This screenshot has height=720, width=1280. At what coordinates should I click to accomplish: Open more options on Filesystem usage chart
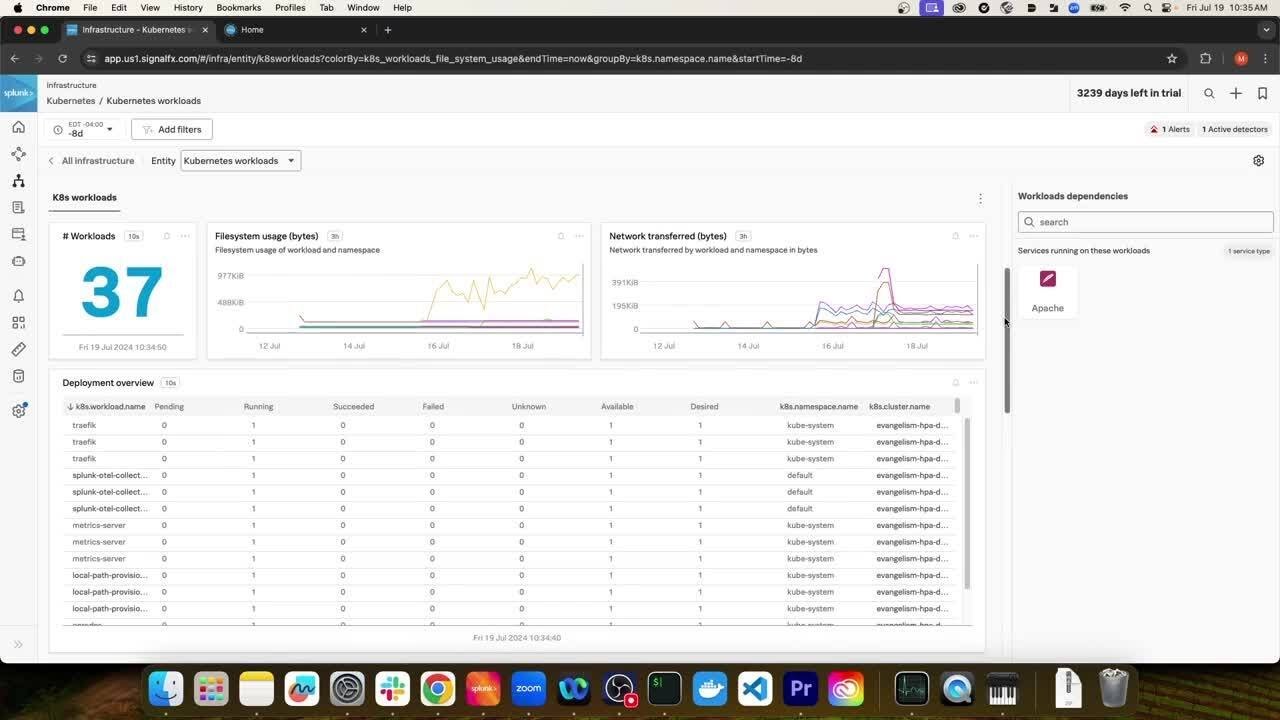[579, 236]
